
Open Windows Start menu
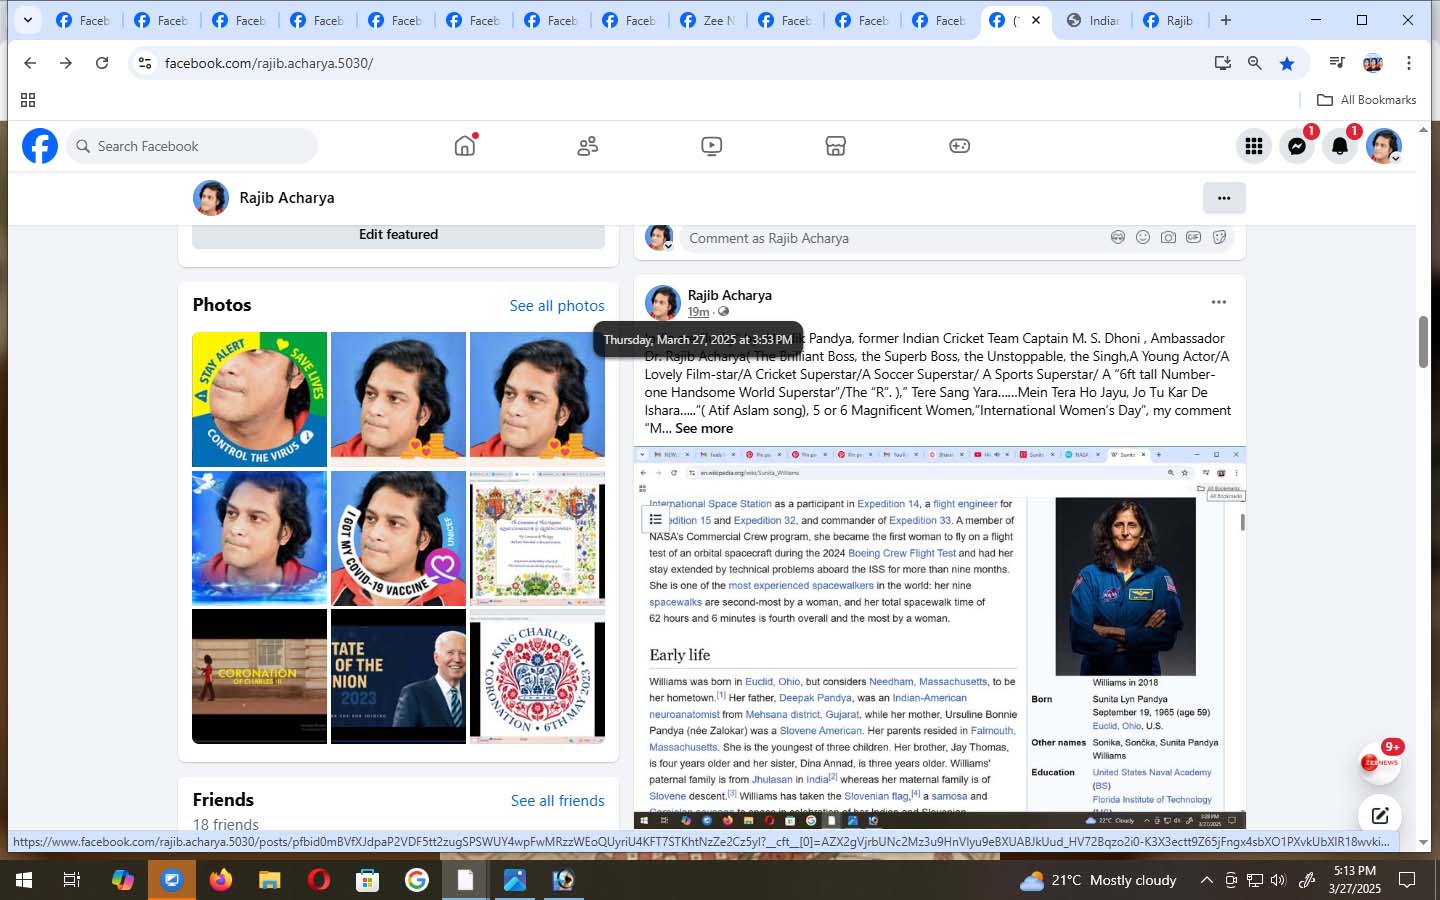coord(24,880)
